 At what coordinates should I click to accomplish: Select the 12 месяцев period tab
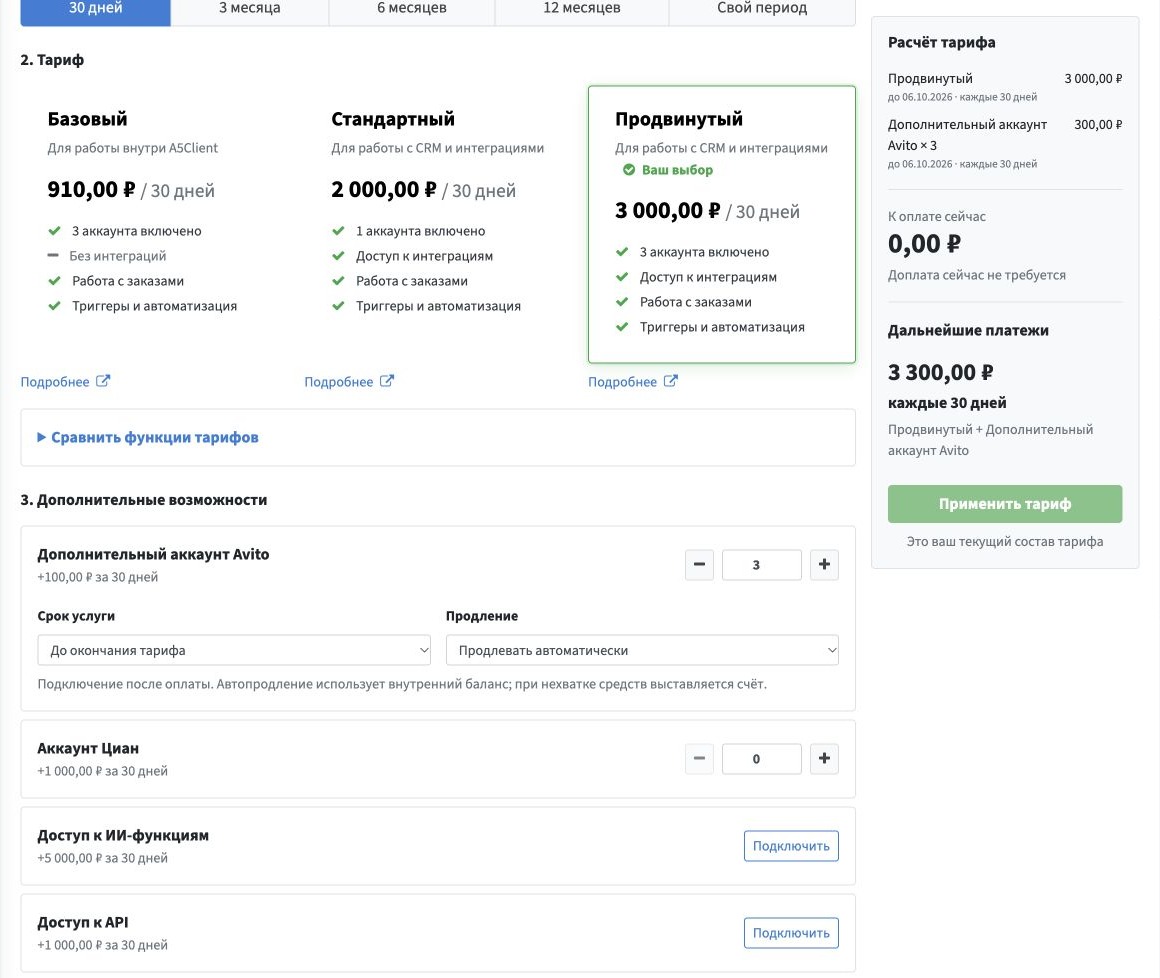tap(581, 10)
